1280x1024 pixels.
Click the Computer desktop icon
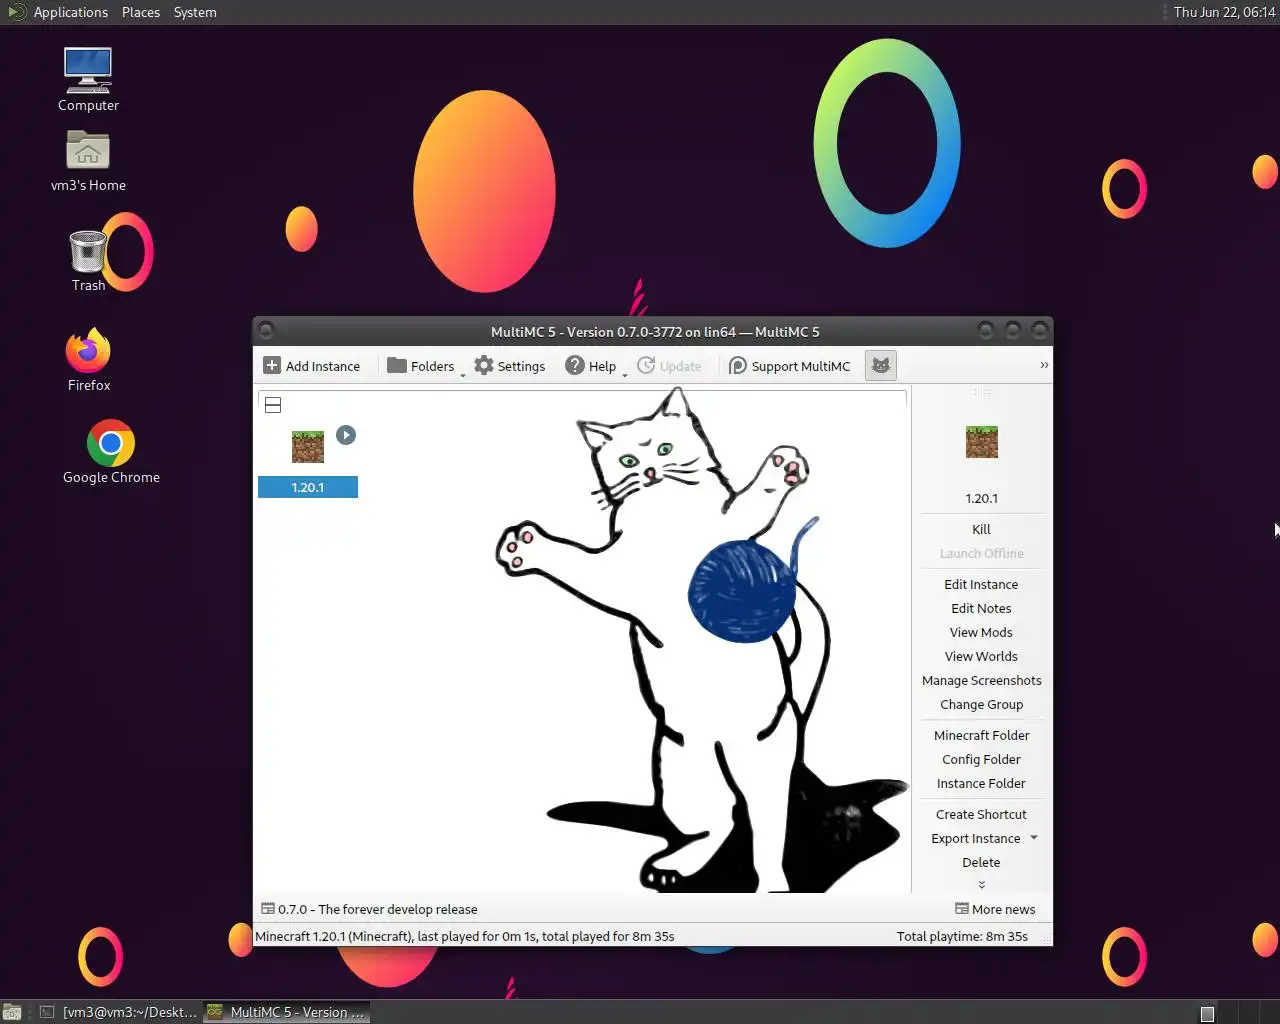[88, 70]
